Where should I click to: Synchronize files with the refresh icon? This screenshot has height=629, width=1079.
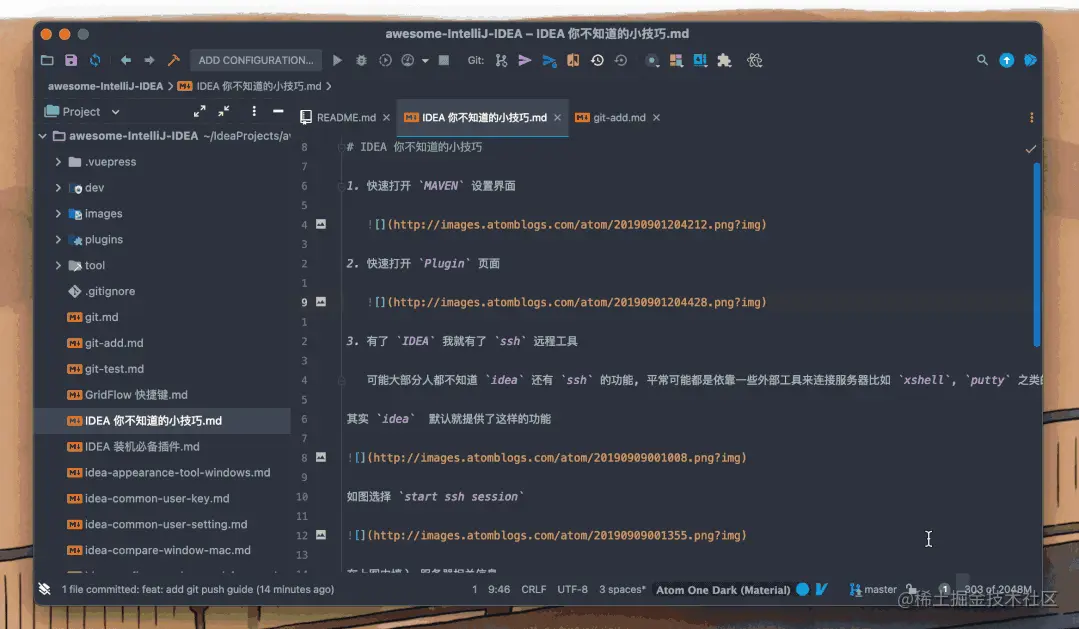click(95, 61)
